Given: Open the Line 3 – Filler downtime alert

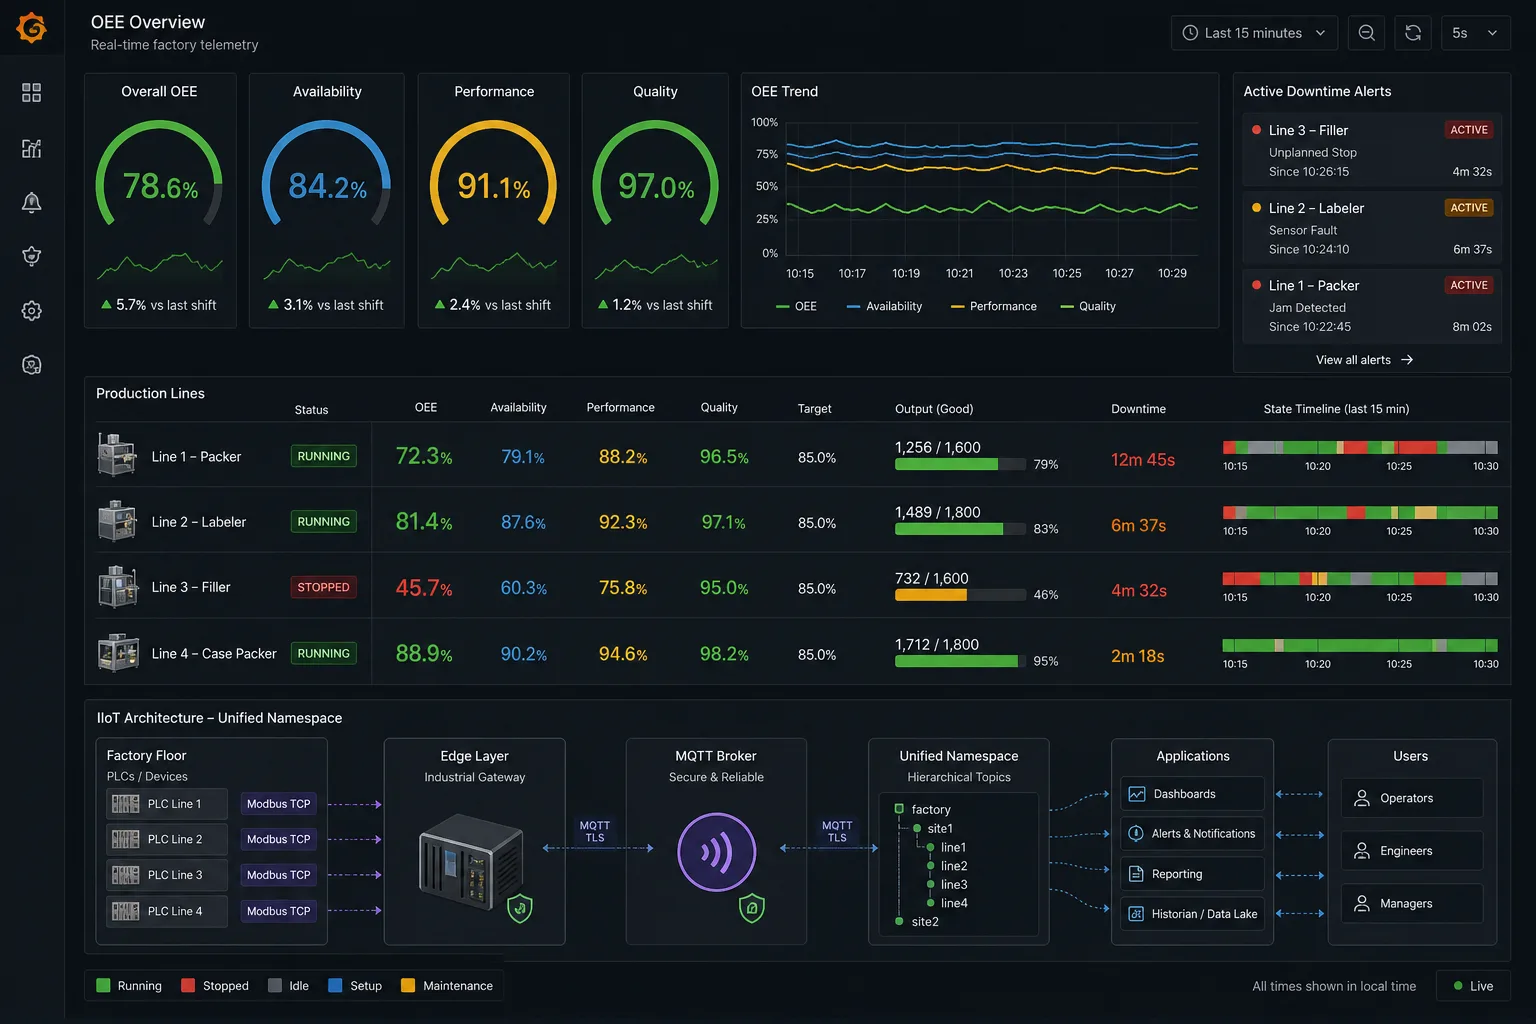Looking at the screenshot, I should 1372,150.
